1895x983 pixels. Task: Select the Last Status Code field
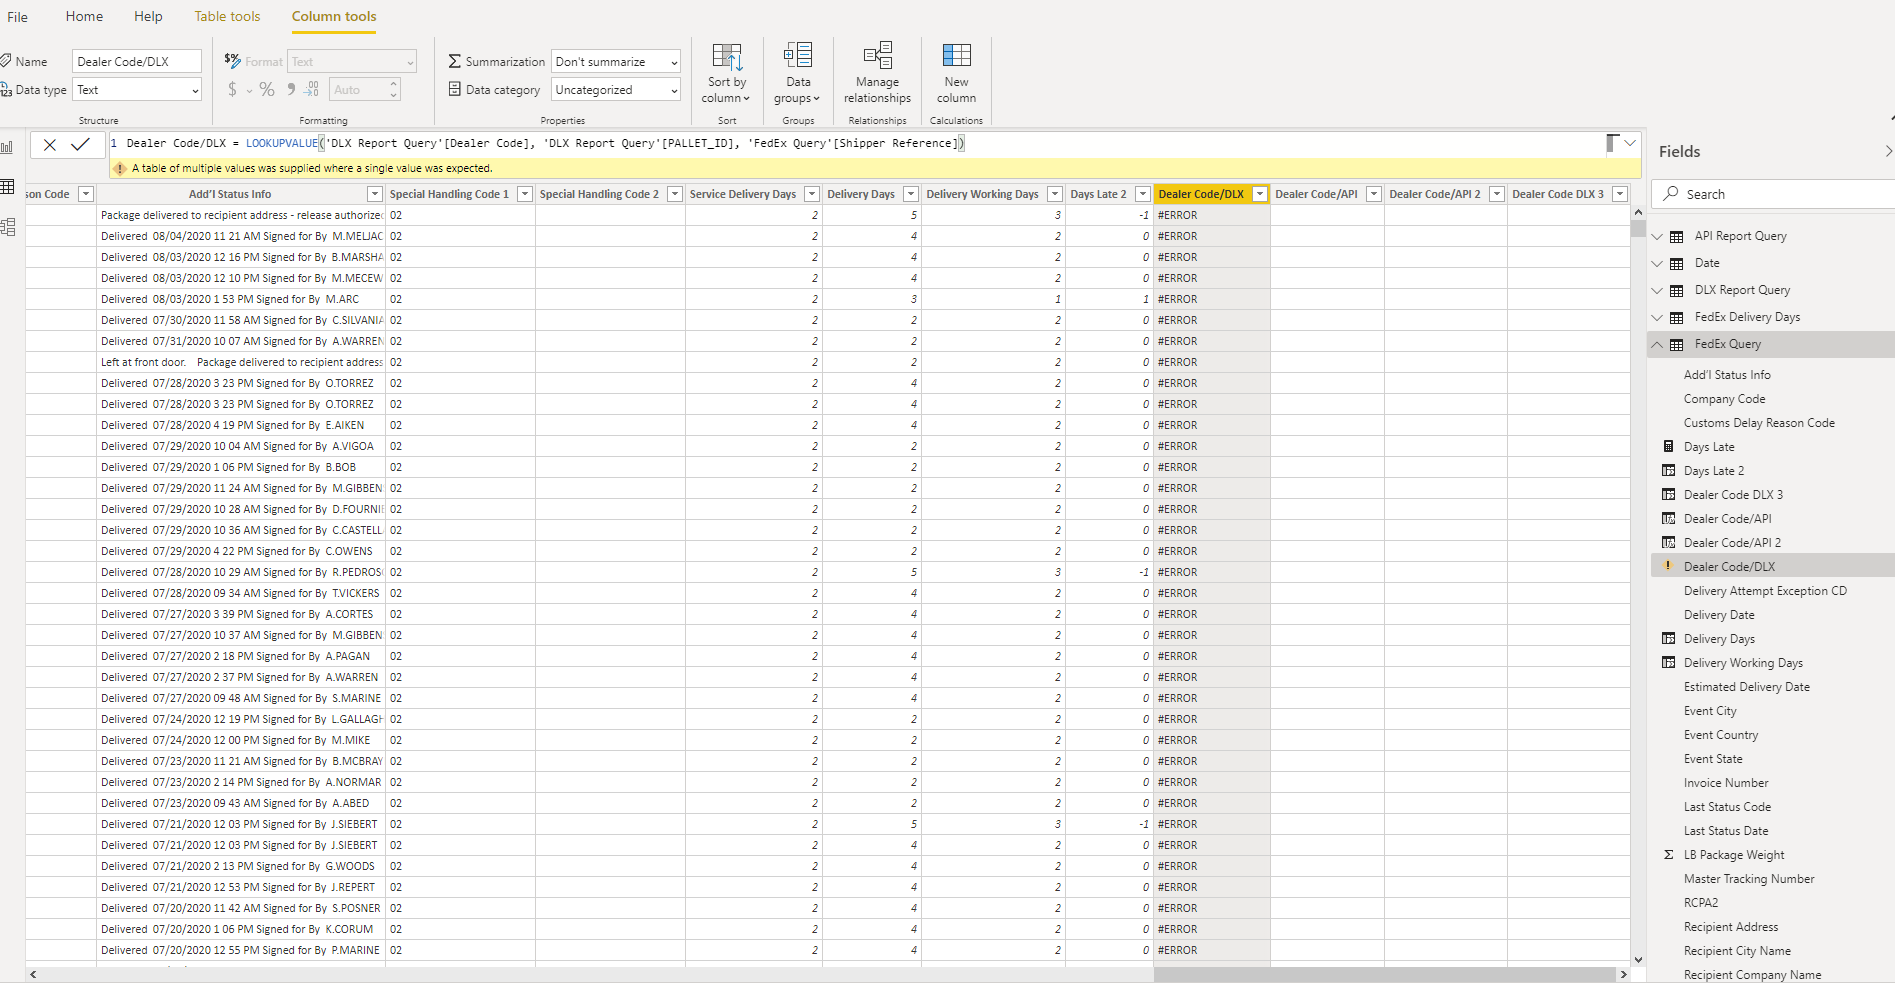tap(1727, 807)
